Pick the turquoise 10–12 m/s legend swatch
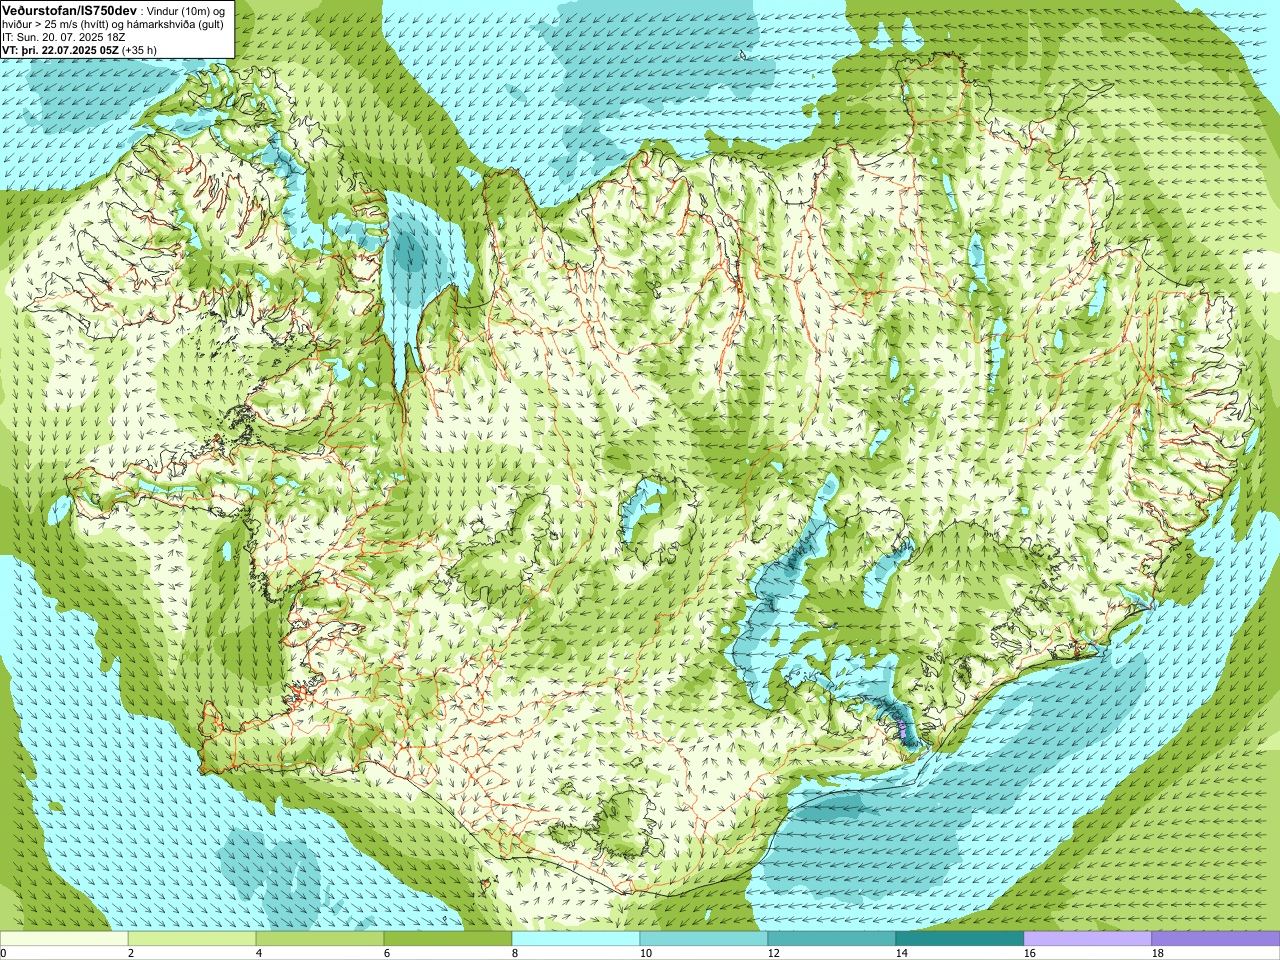This screenshot has height=960, width=1280. 704,939
